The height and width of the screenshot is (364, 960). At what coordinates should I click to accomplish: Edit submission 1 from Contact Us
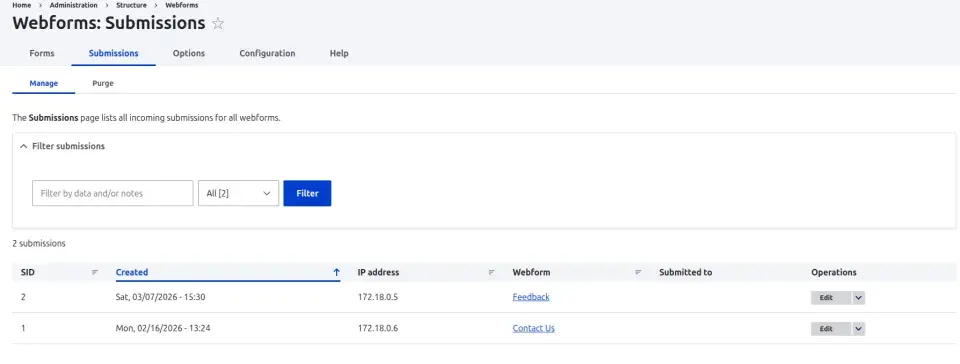pyautogui.click(x=831, y=329)
